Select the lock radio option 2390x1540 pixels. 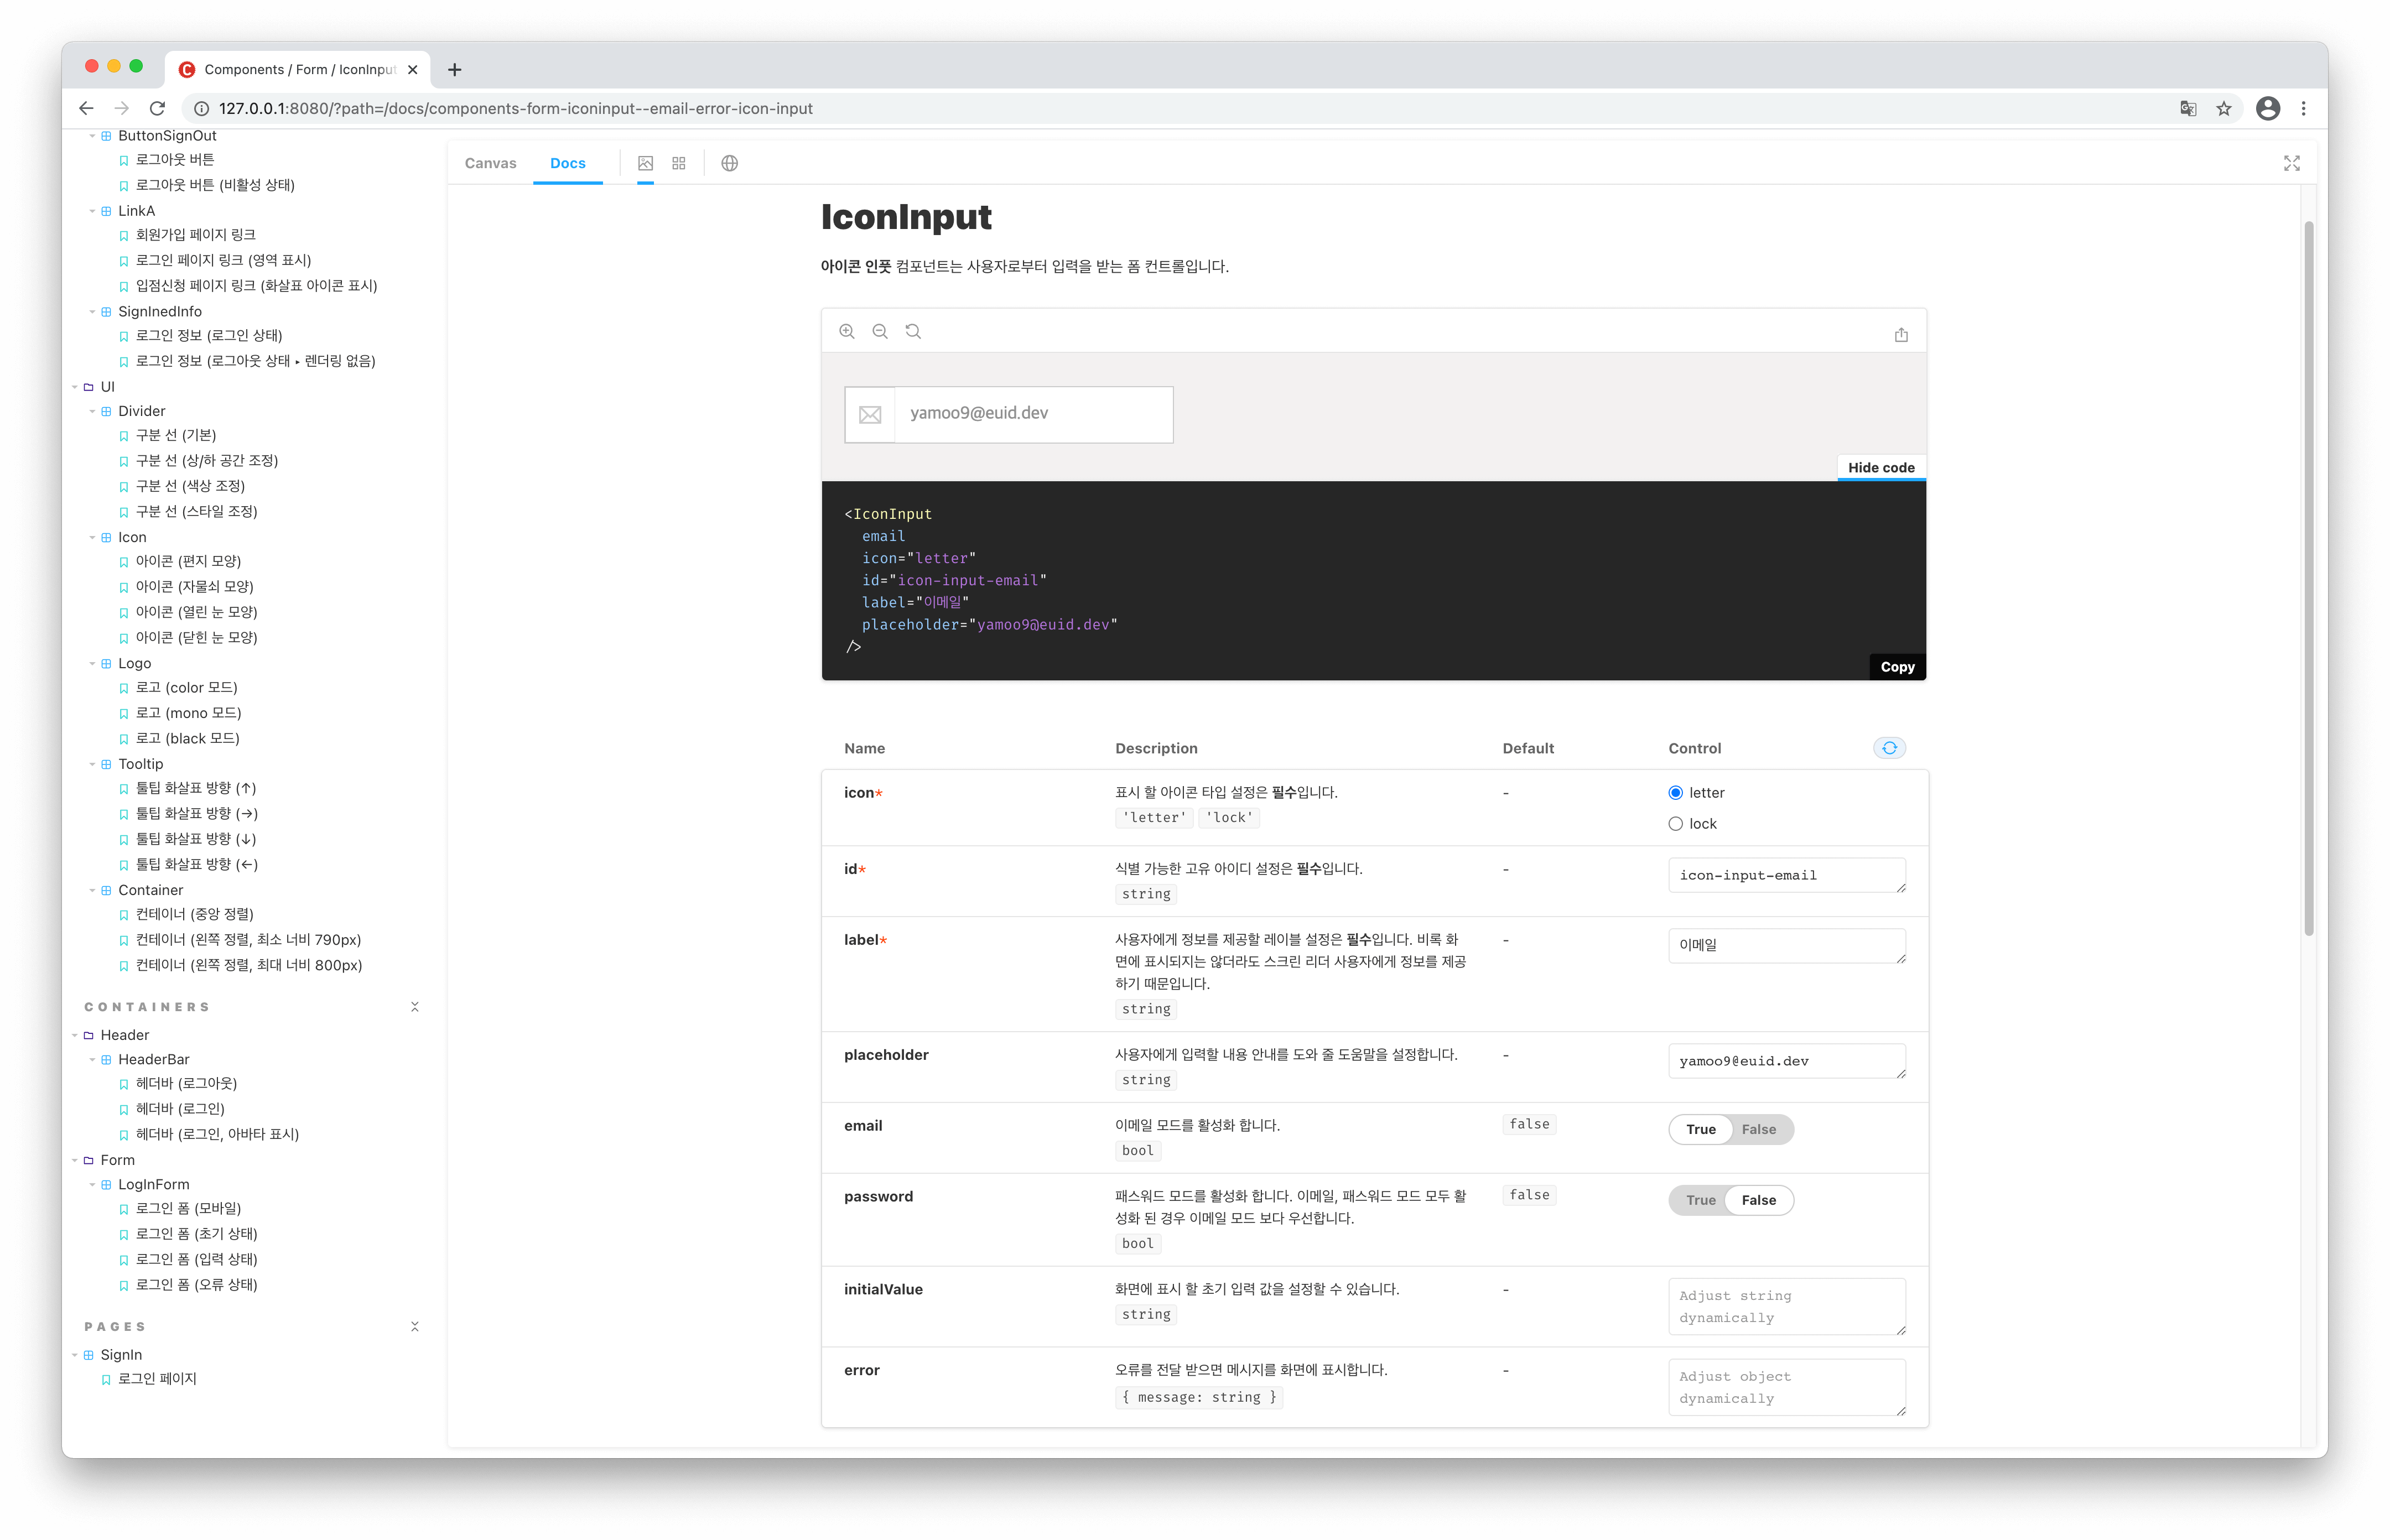(x=1676, y=824)
